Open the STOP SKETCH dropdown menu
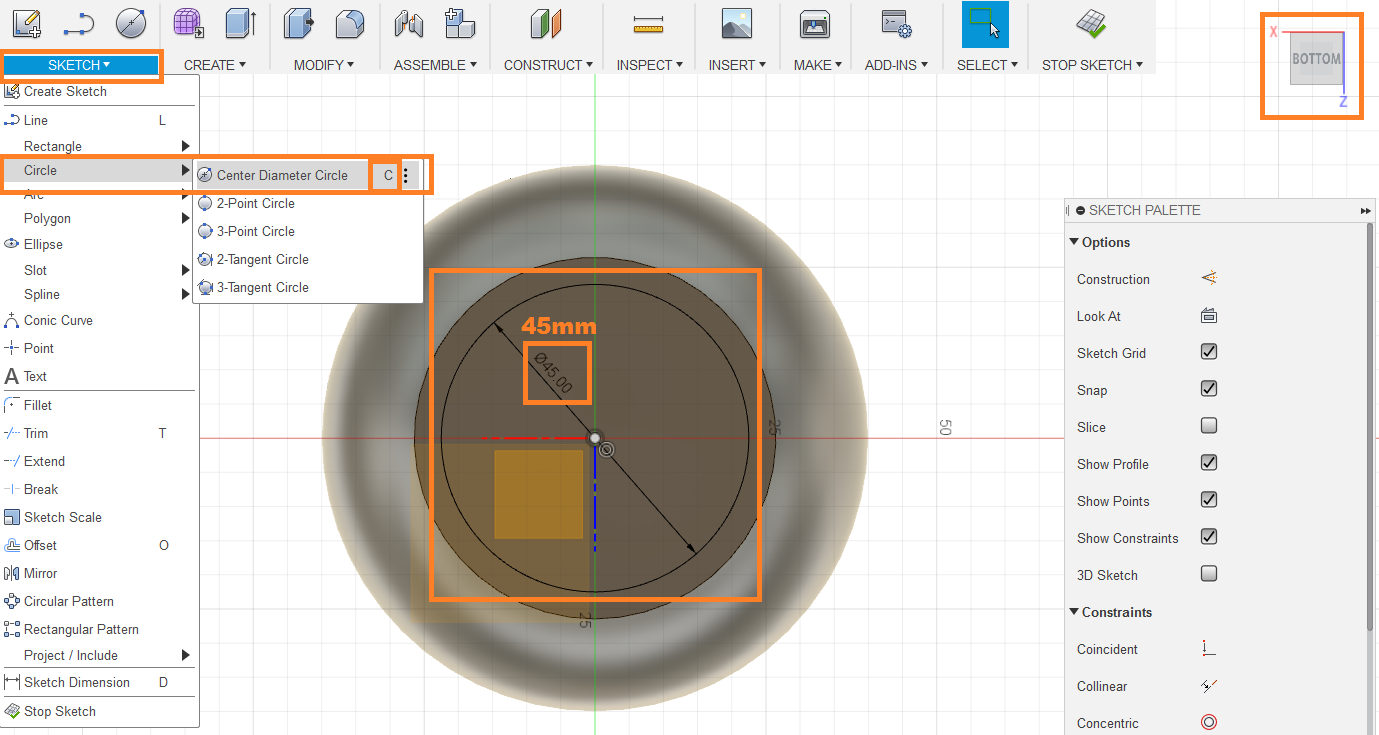This screenshot has height=735, width=1379. (x=1092, y=65)
